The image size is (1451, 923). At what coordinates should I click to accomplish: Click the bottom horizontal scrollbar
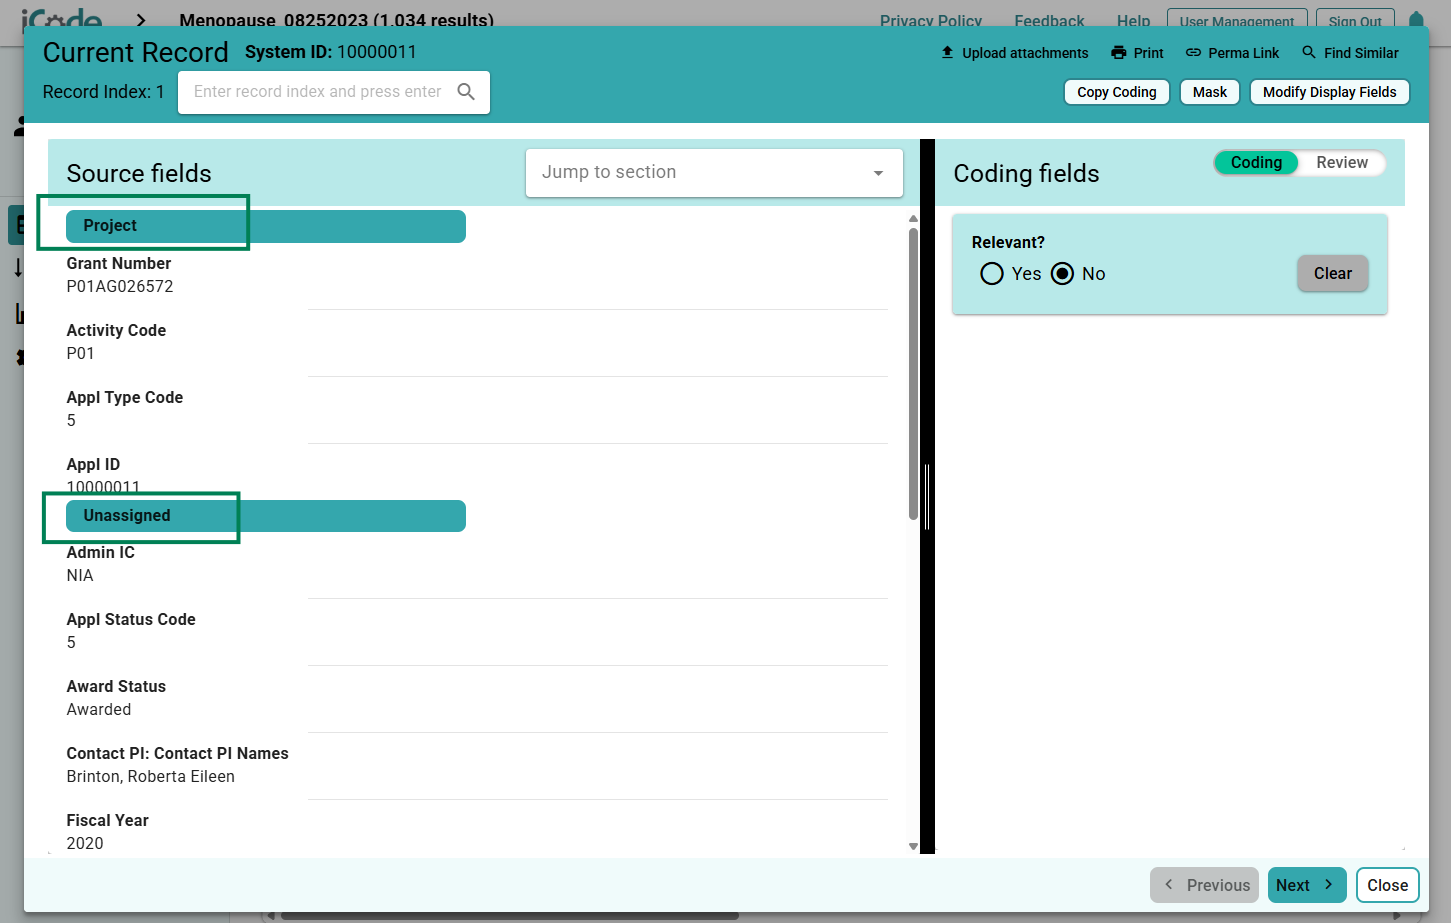coord(510,915)
